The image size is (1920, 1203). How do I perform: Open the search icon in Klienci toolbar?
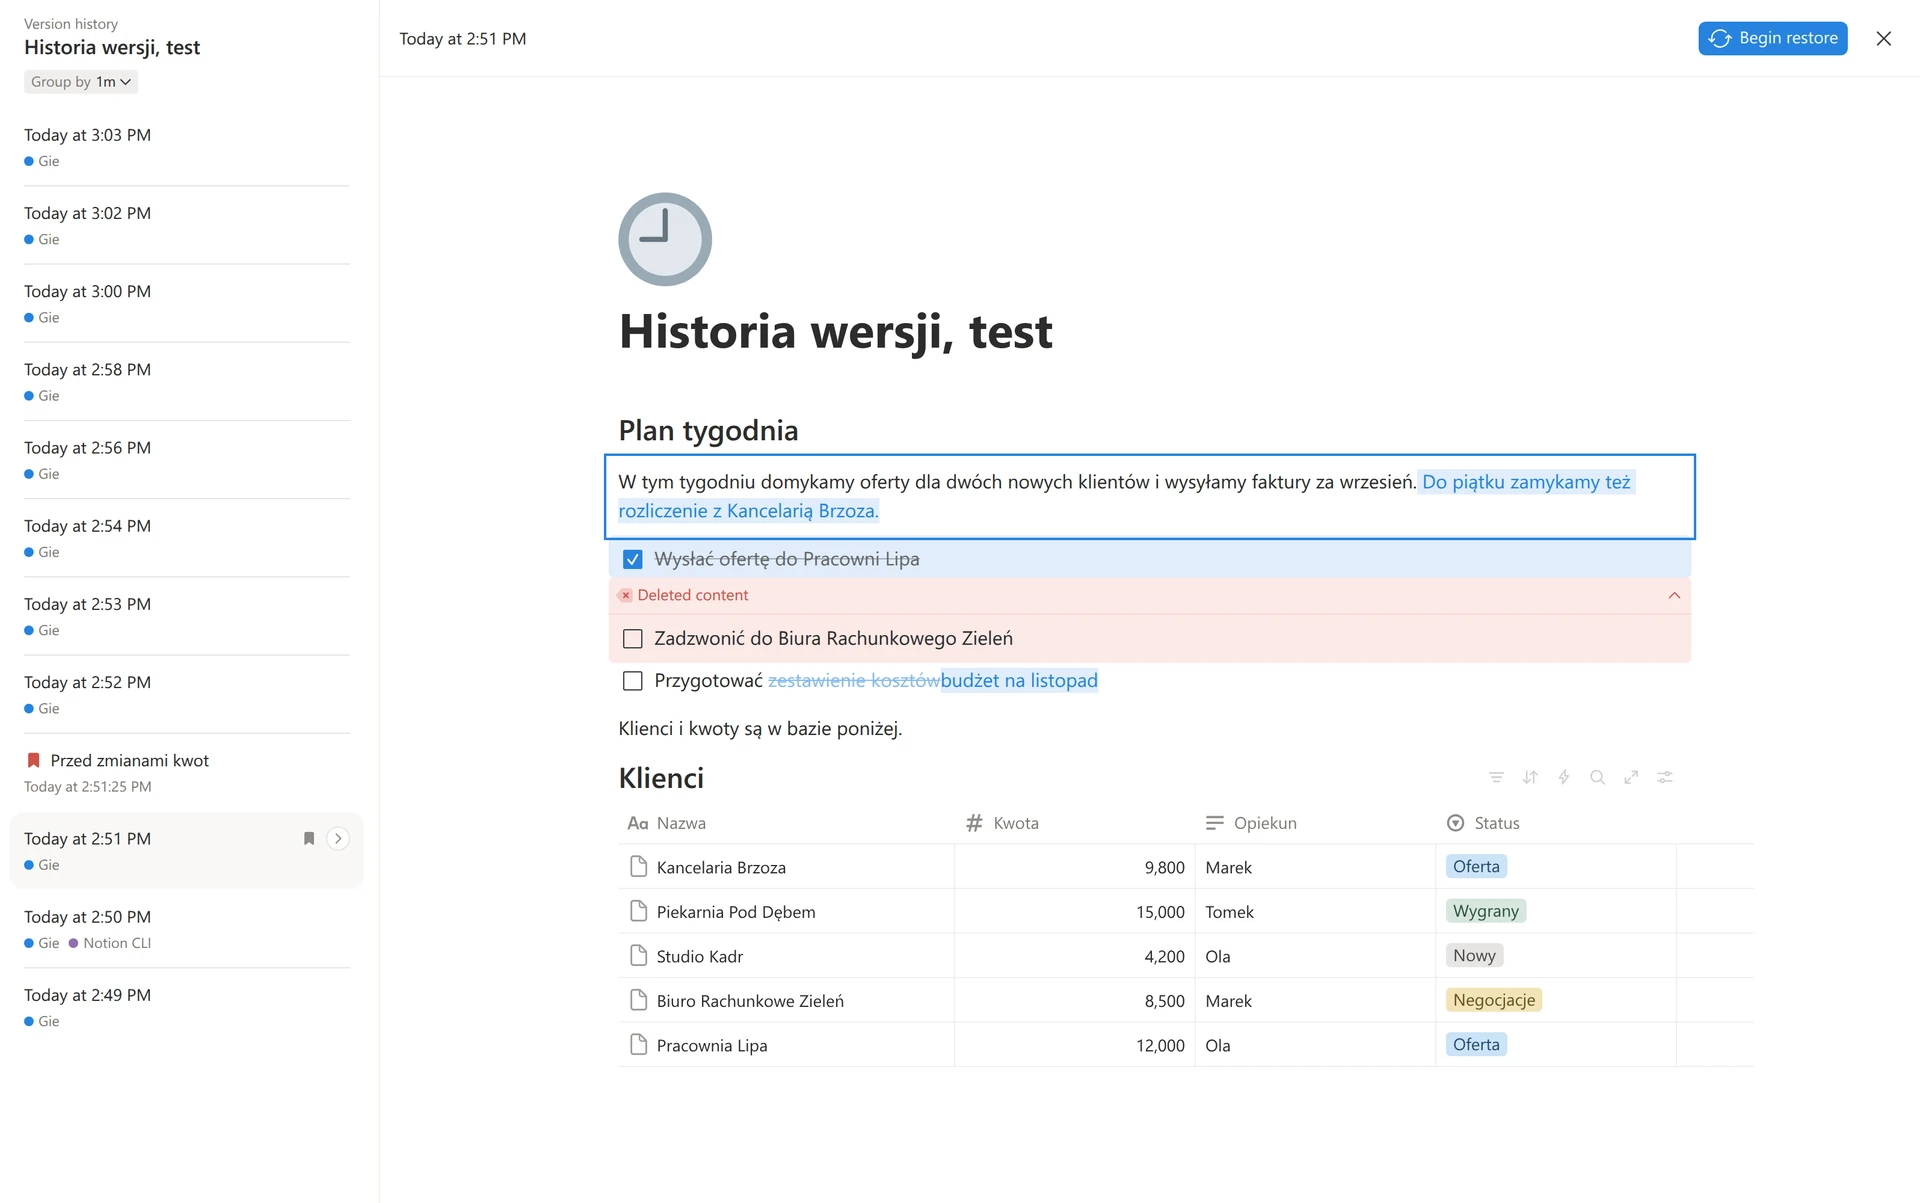click(x=1598, y=777)
